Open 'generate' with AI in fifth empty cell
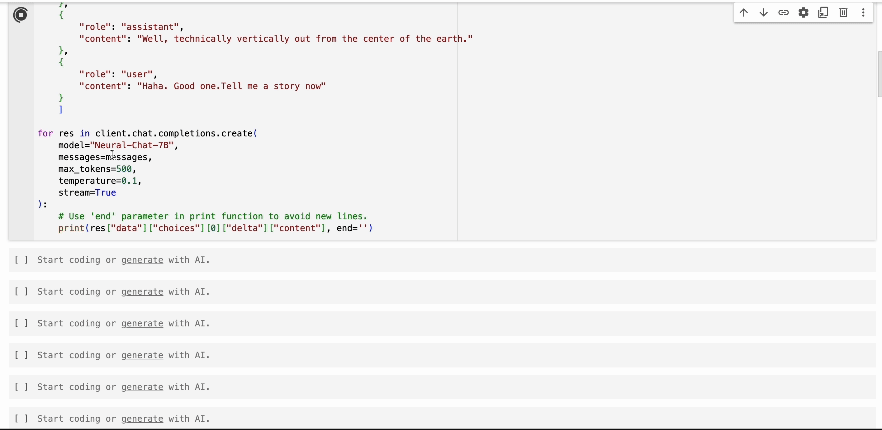Screen dimensions: 882x430 (x=141, y=387)
